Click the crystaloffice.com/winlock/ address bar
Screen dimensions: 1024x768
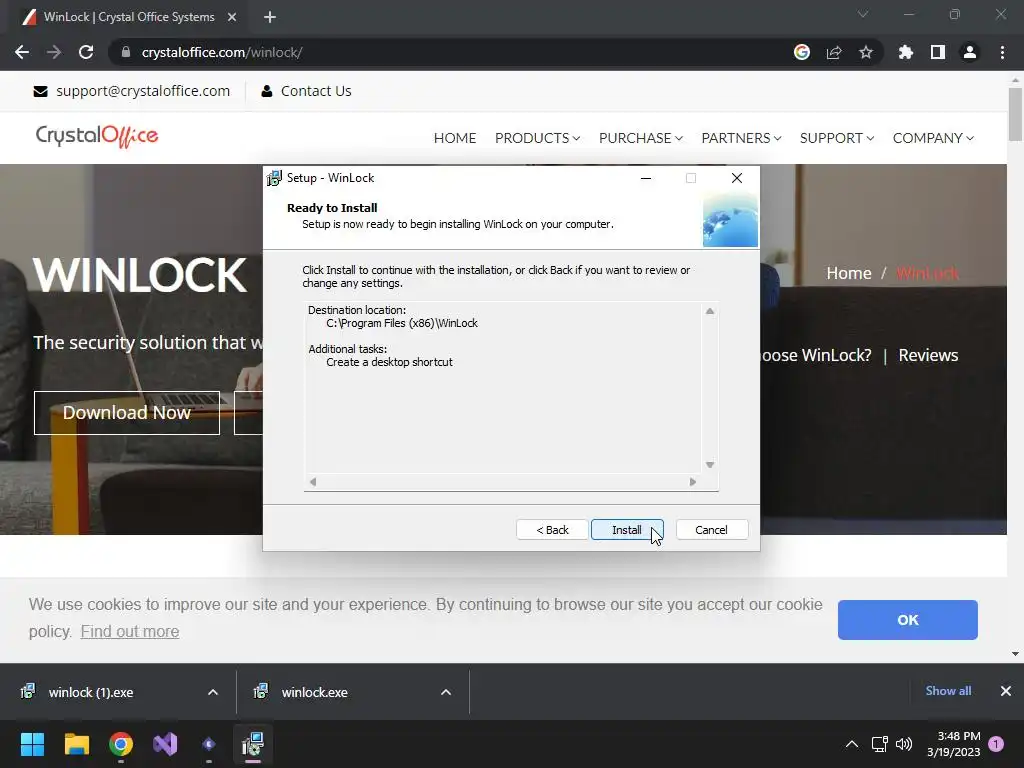(451, 52)
